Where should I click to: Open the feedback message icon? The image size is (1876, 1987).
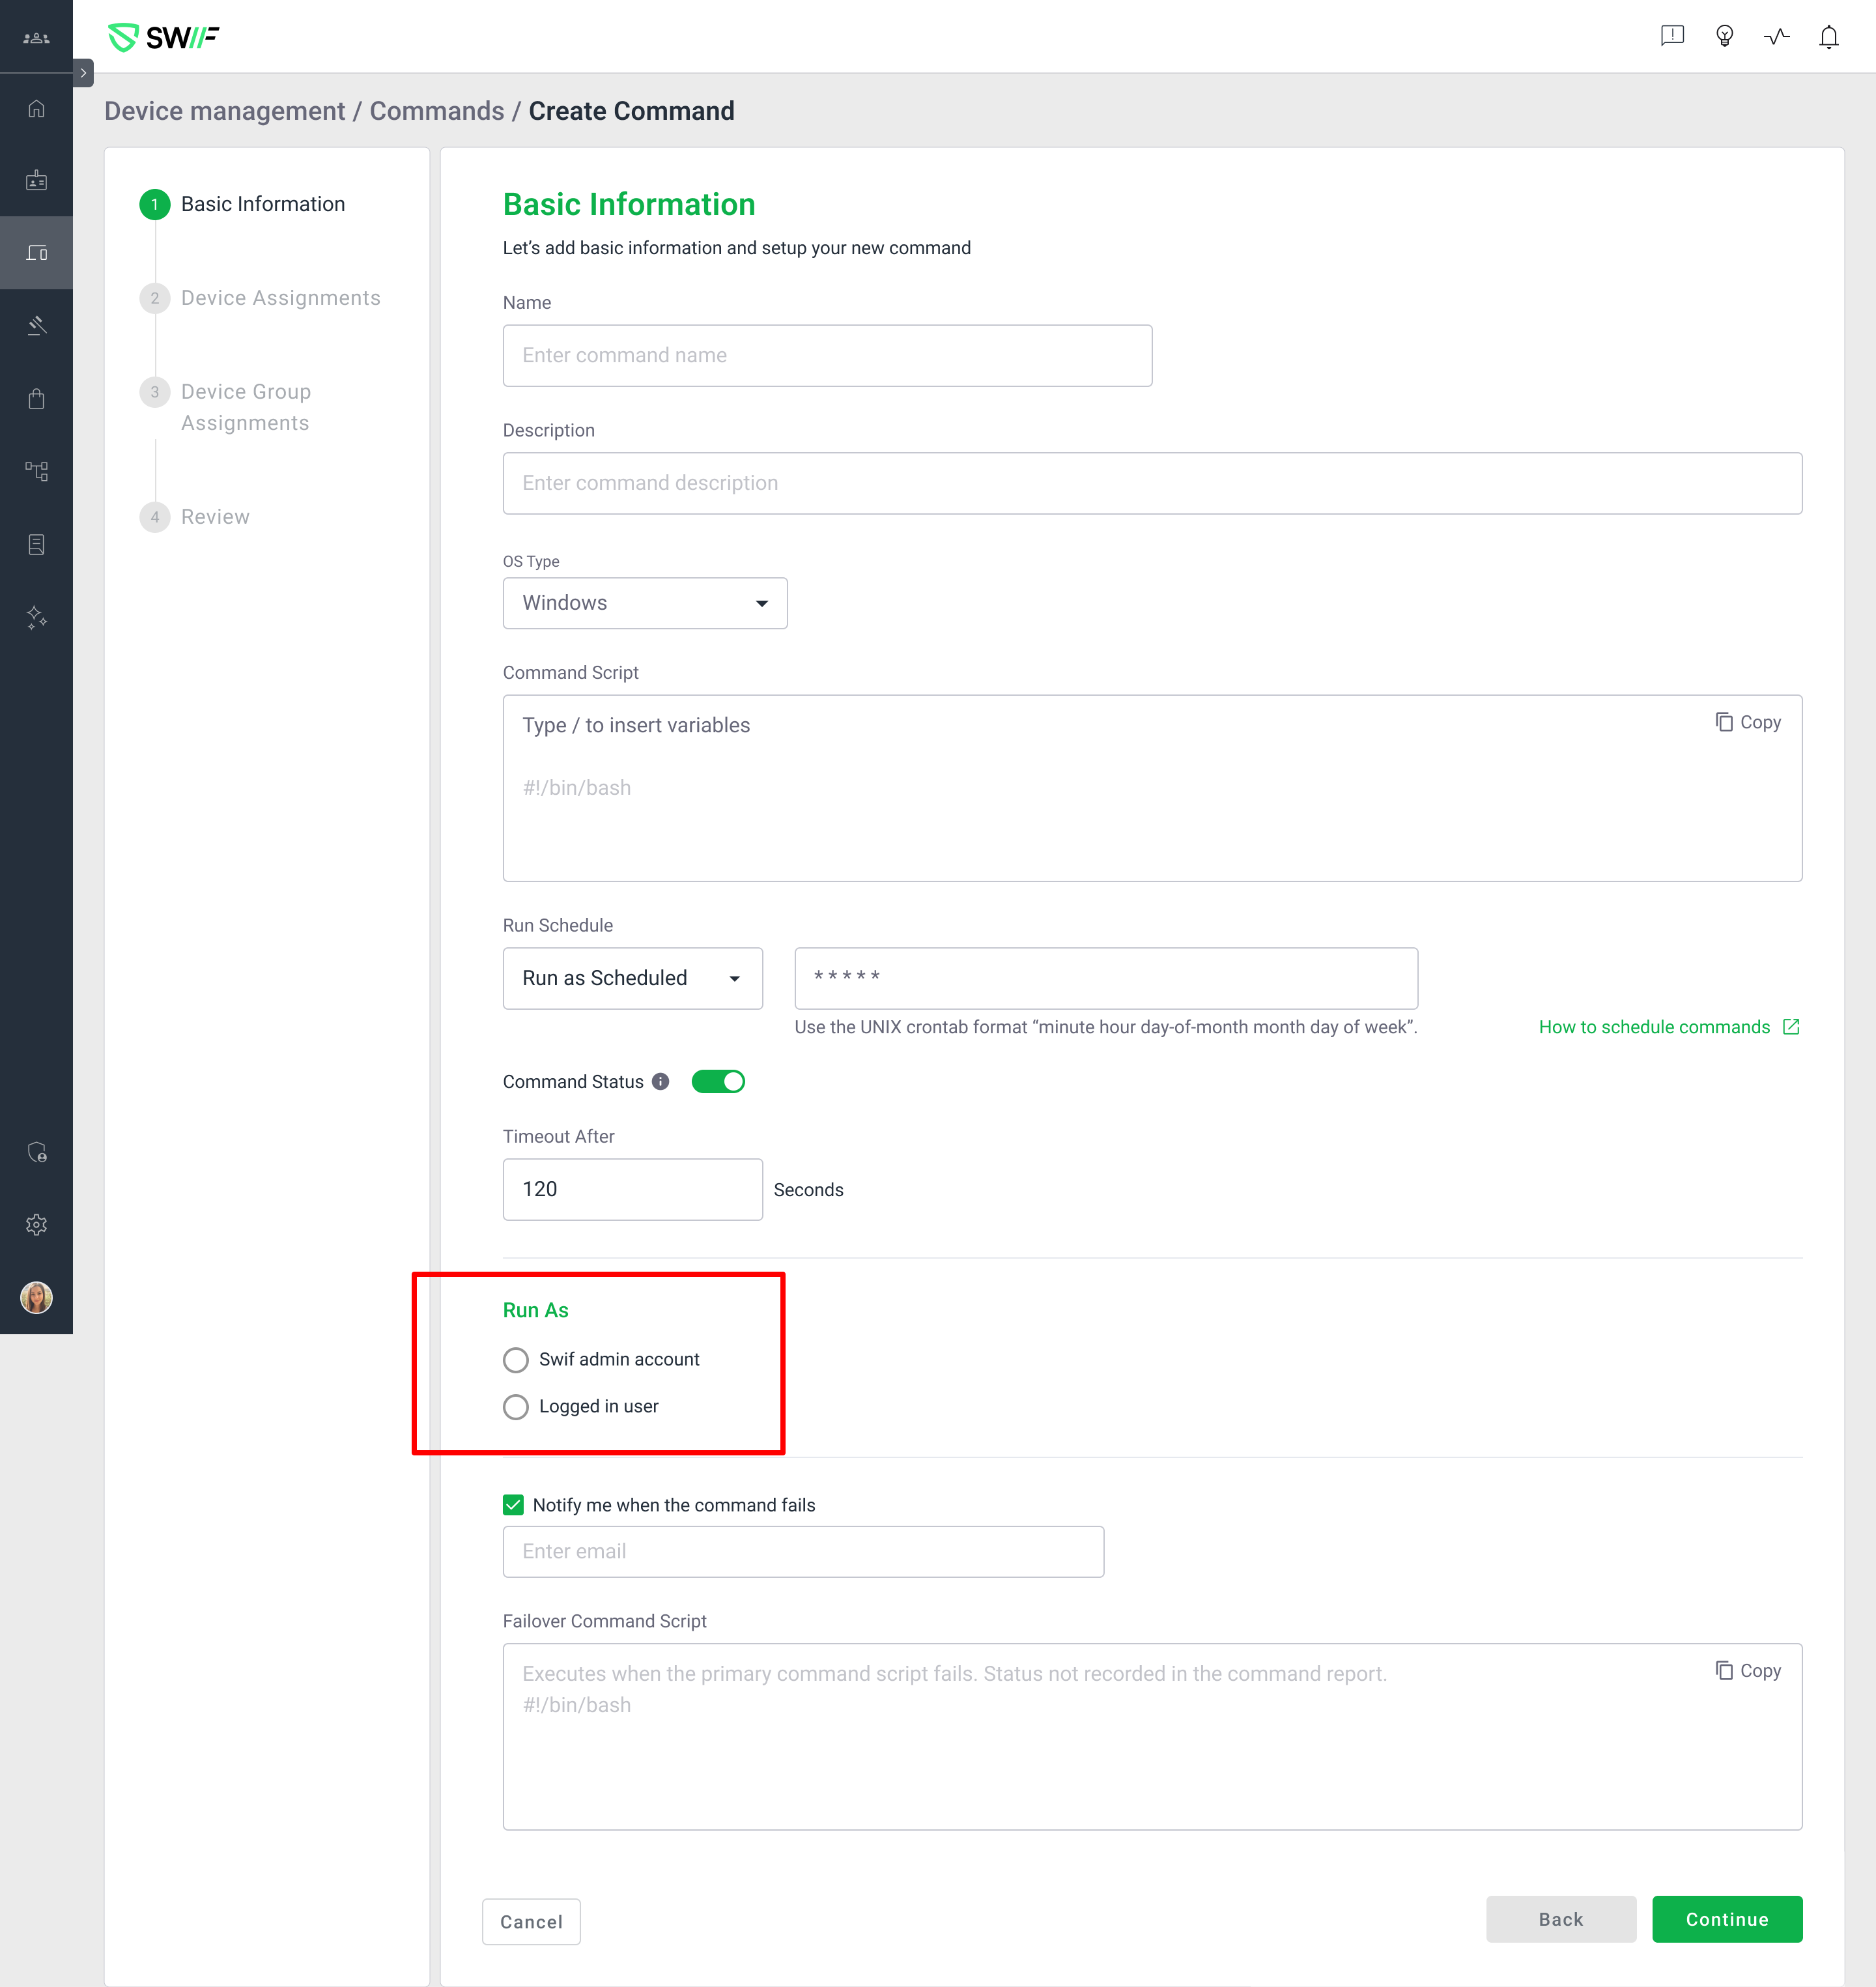[1672, 37]
